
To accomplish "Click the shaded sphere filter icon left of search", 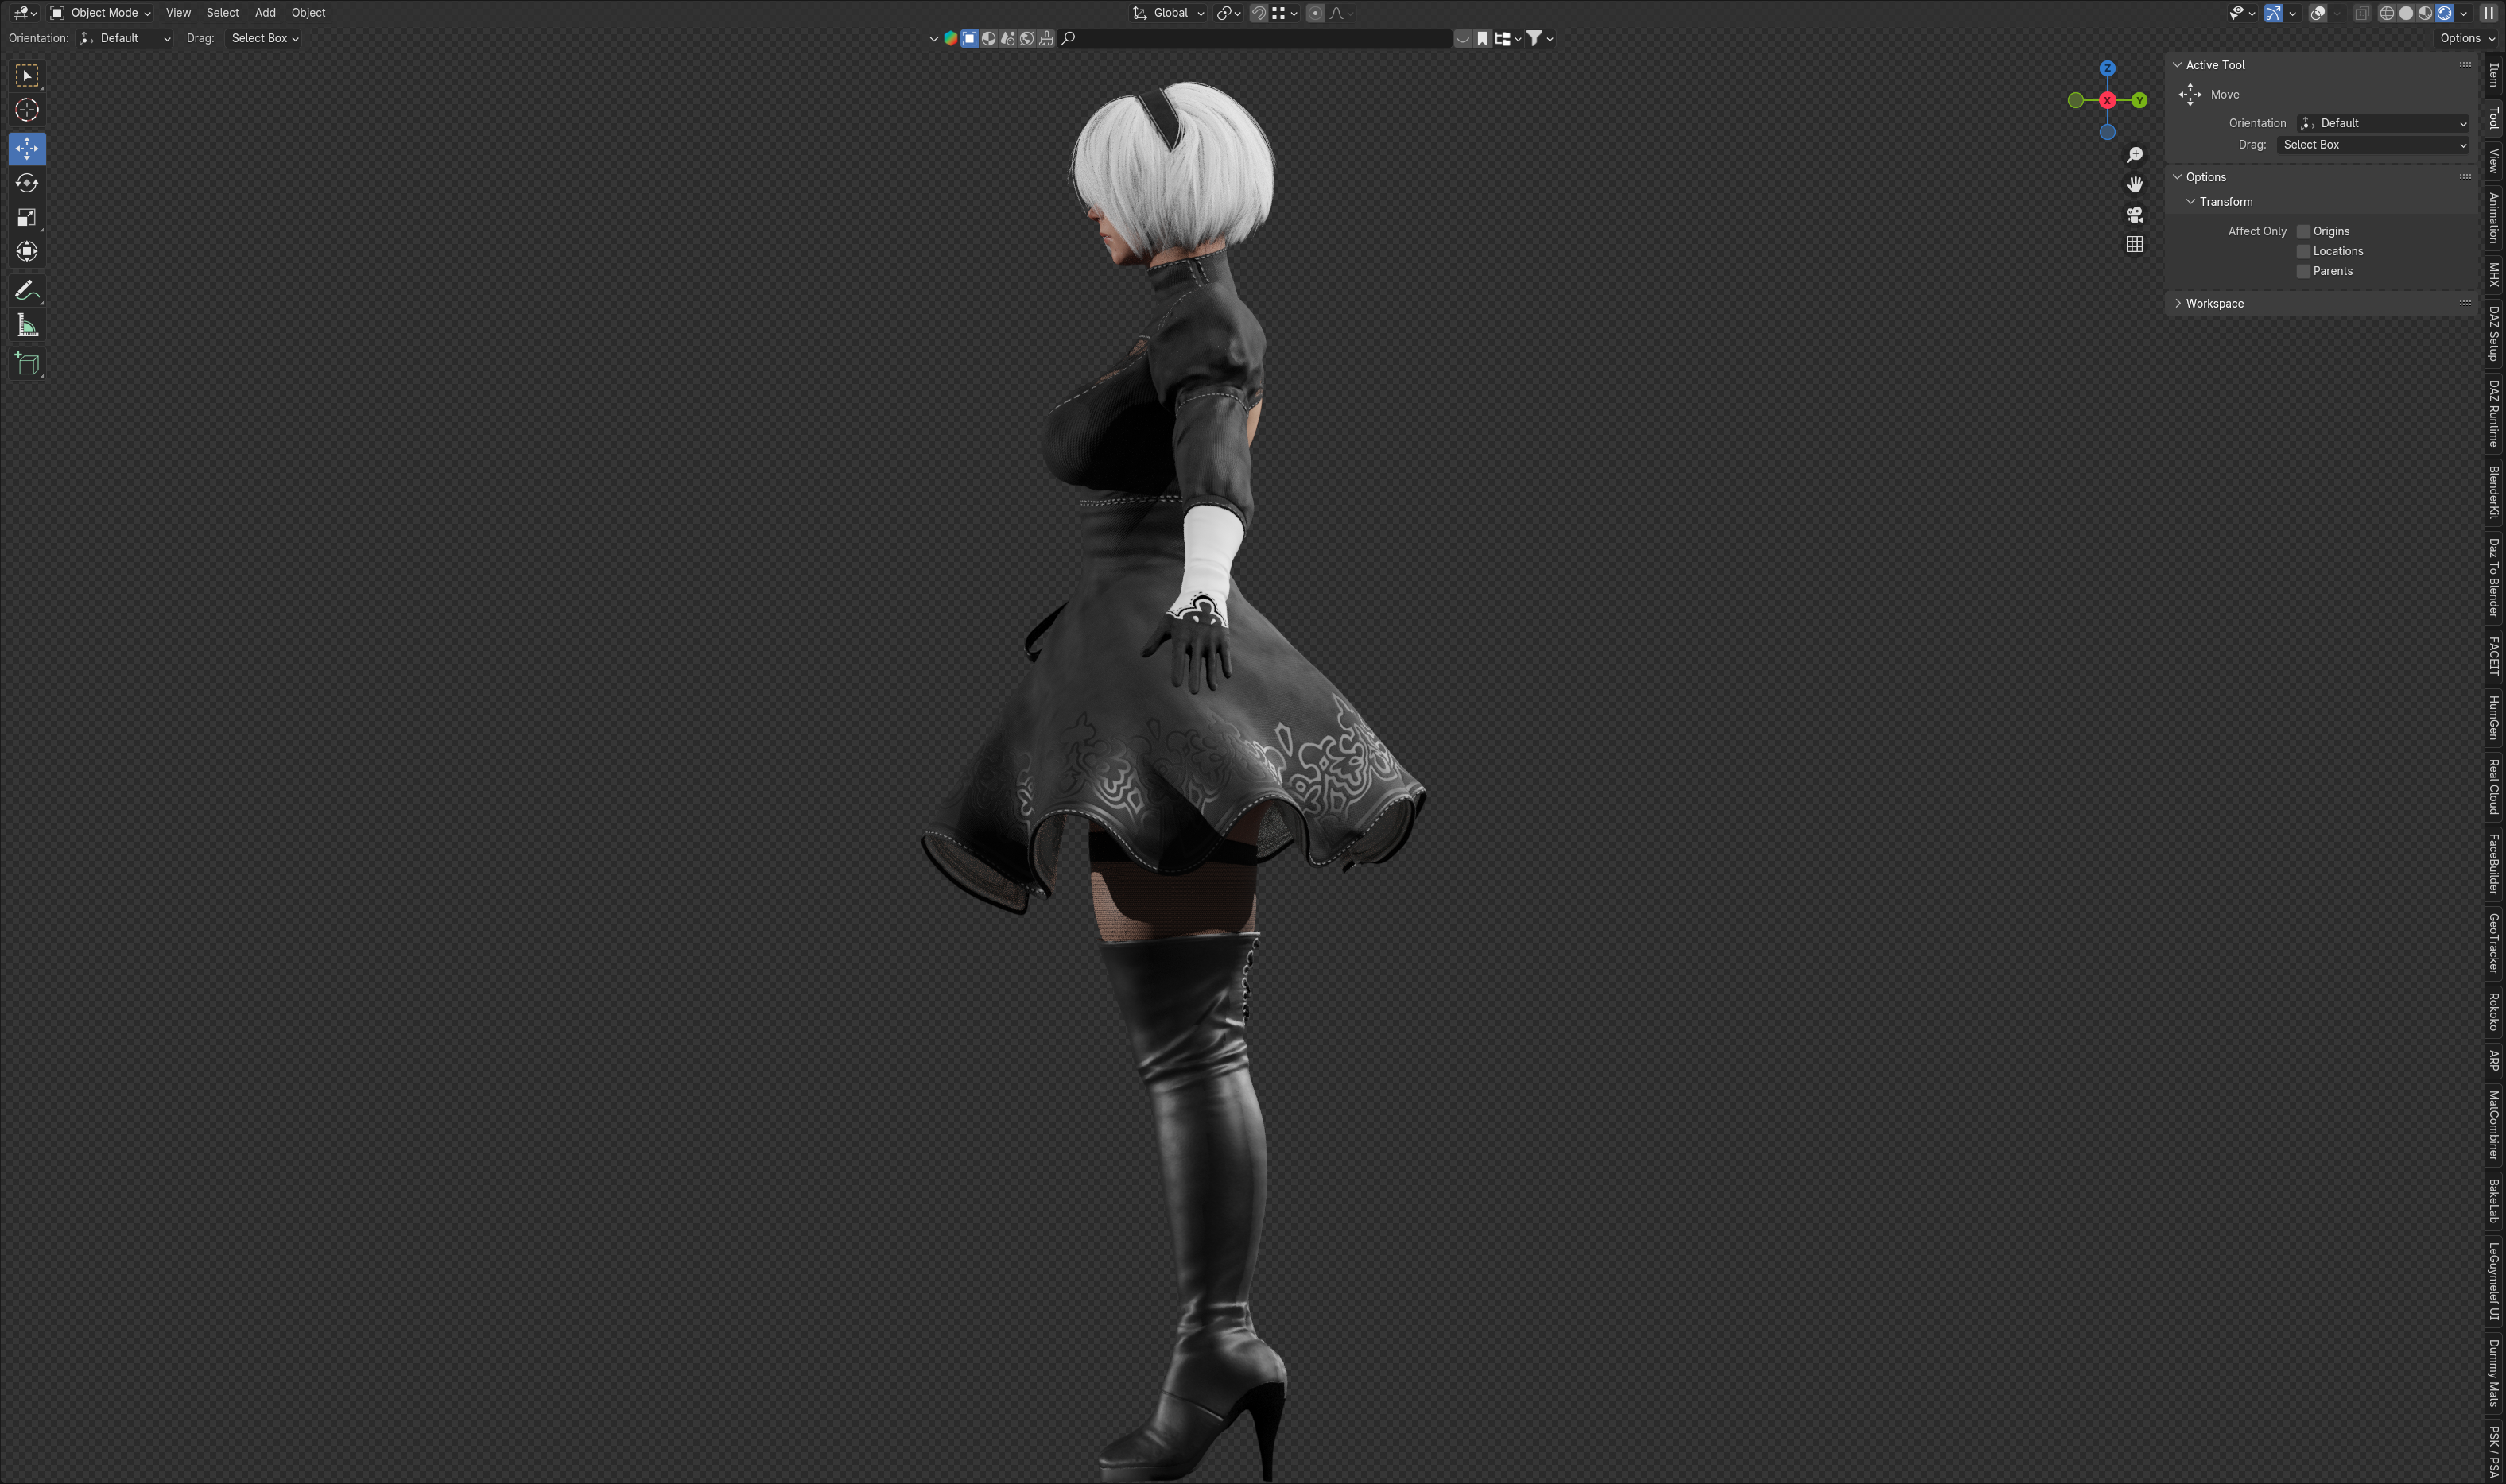I will point(988,39).
